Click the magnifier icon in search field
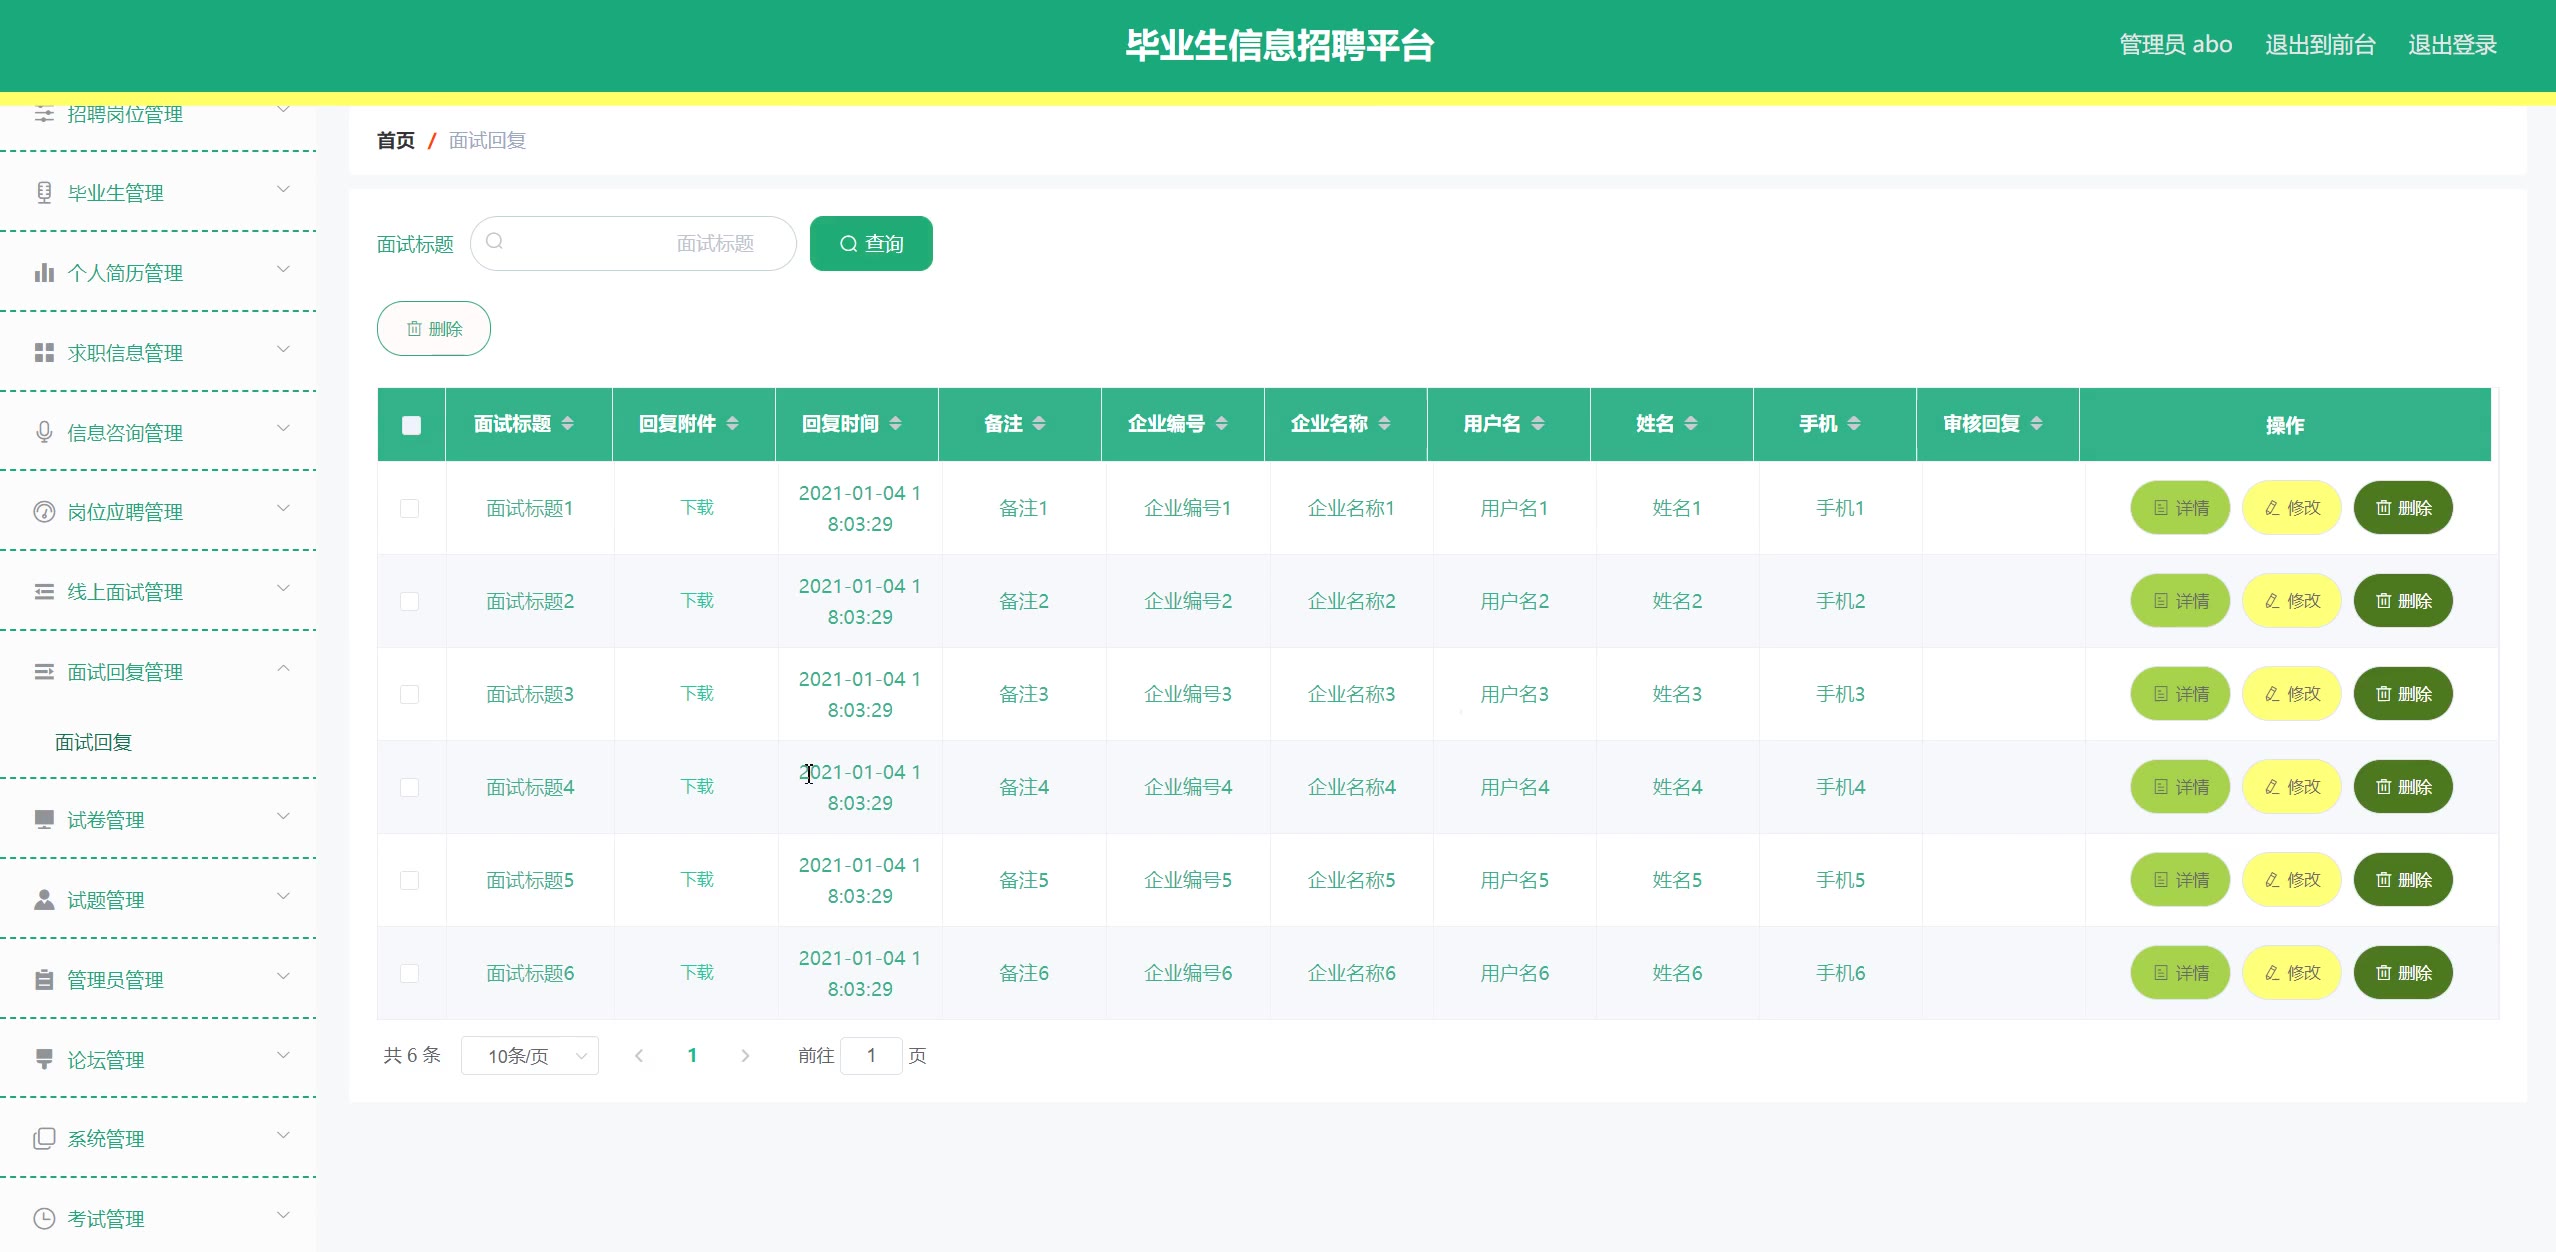2556x1252 pixels. point(494,242)
